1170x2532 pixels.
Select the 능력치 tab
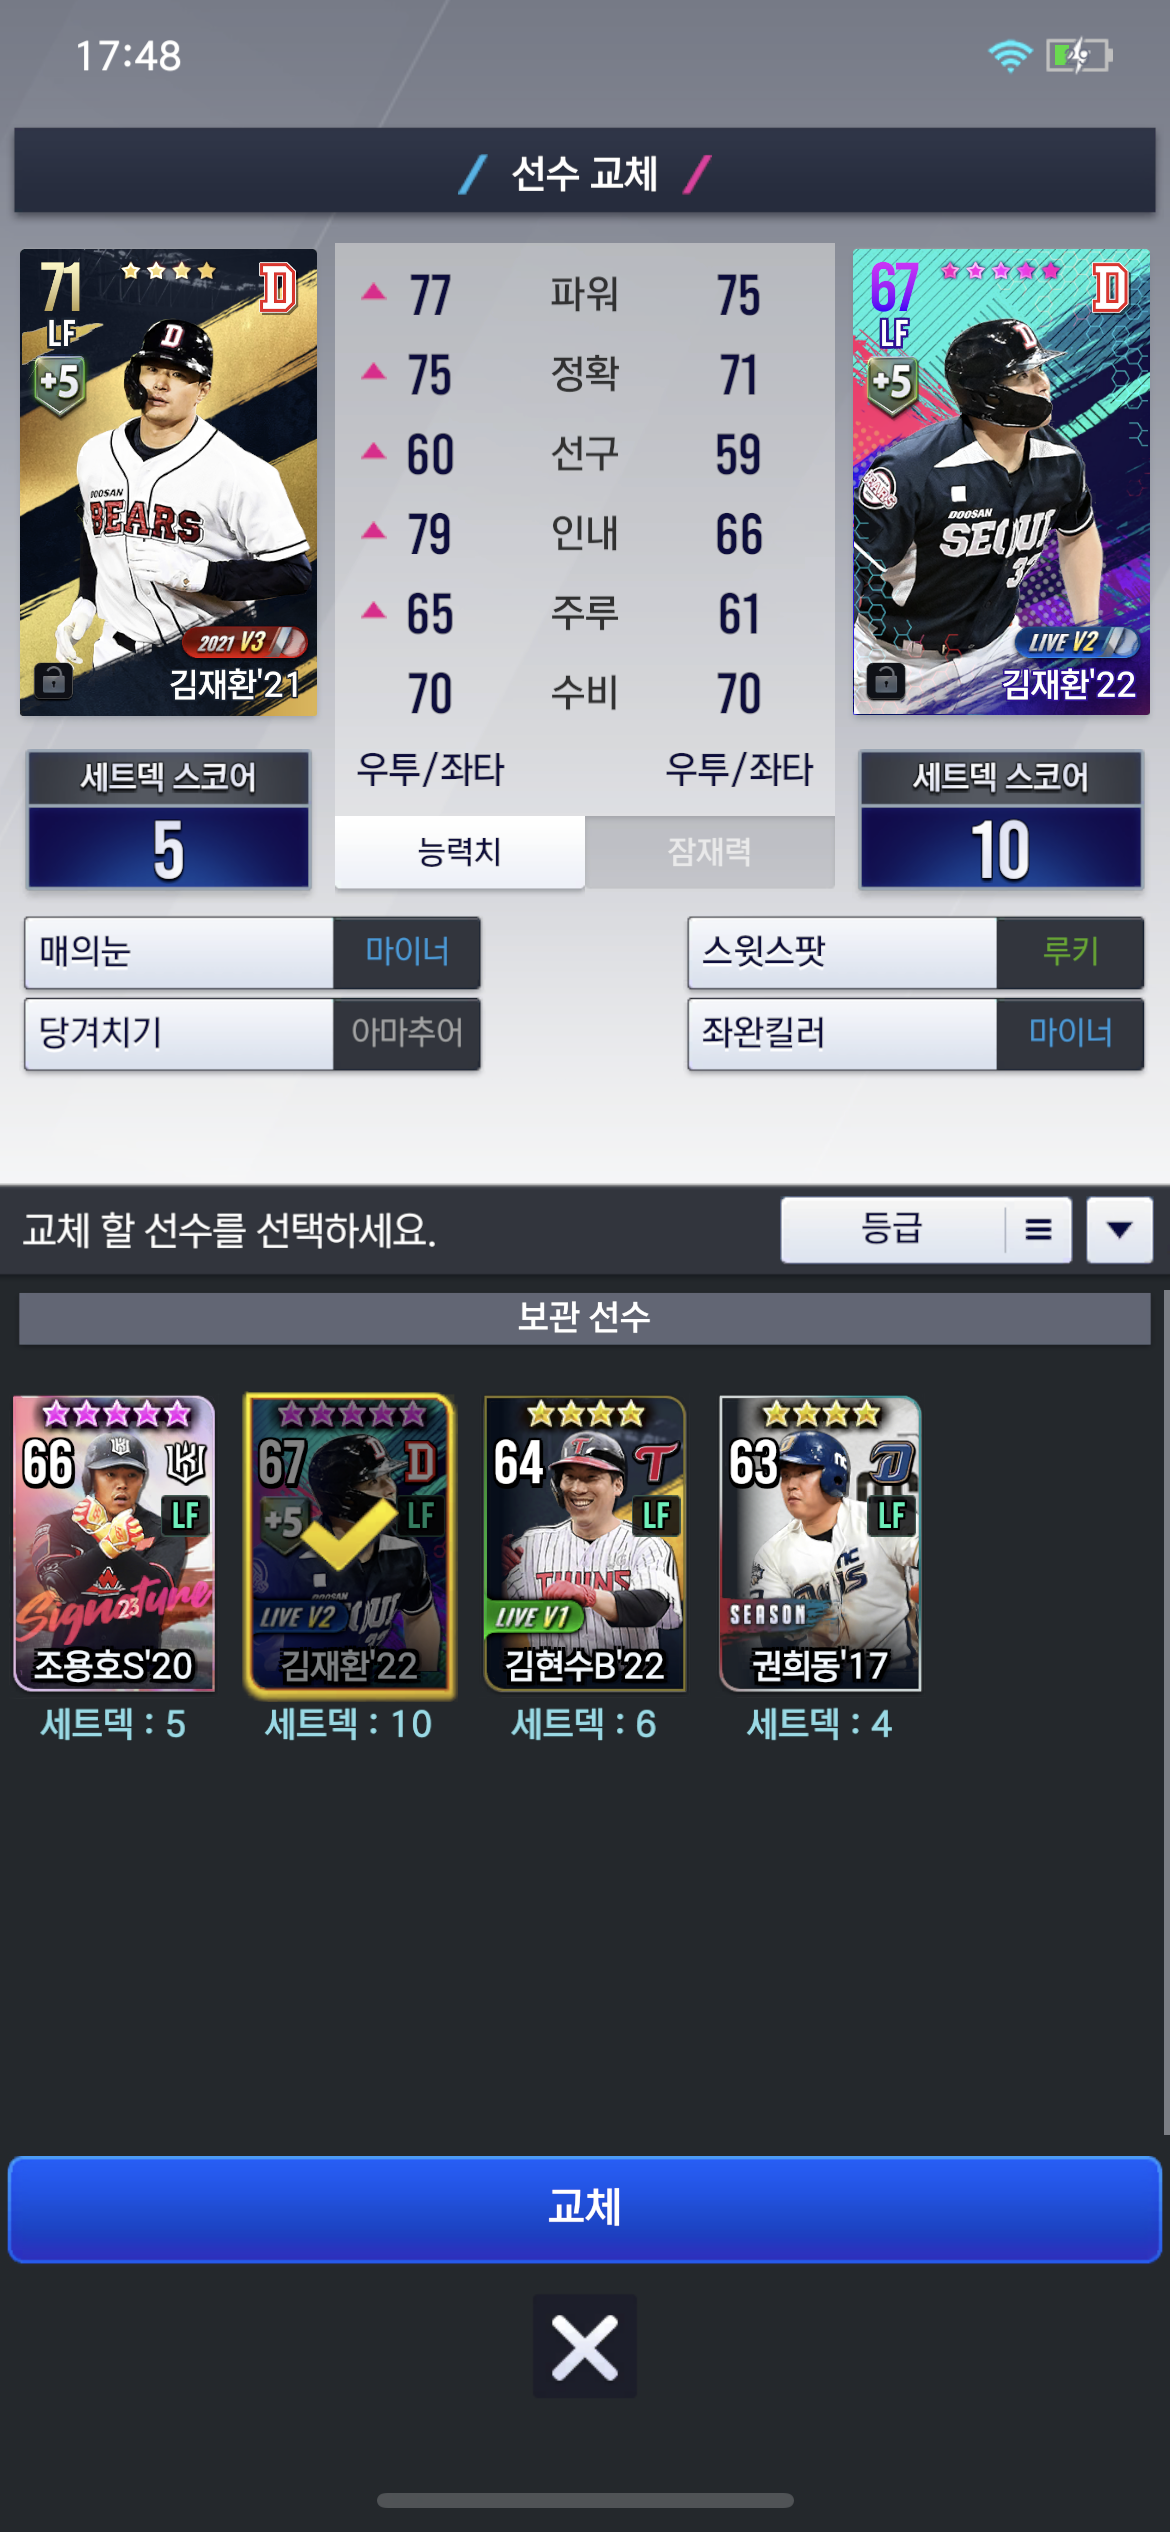459,852
